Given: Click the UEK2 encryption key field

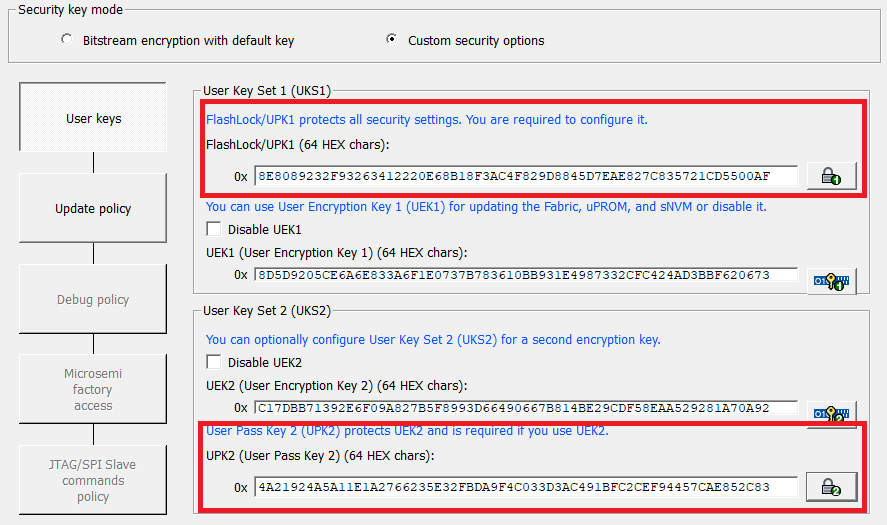Looking at the screenshot, I should coord(525,408).
